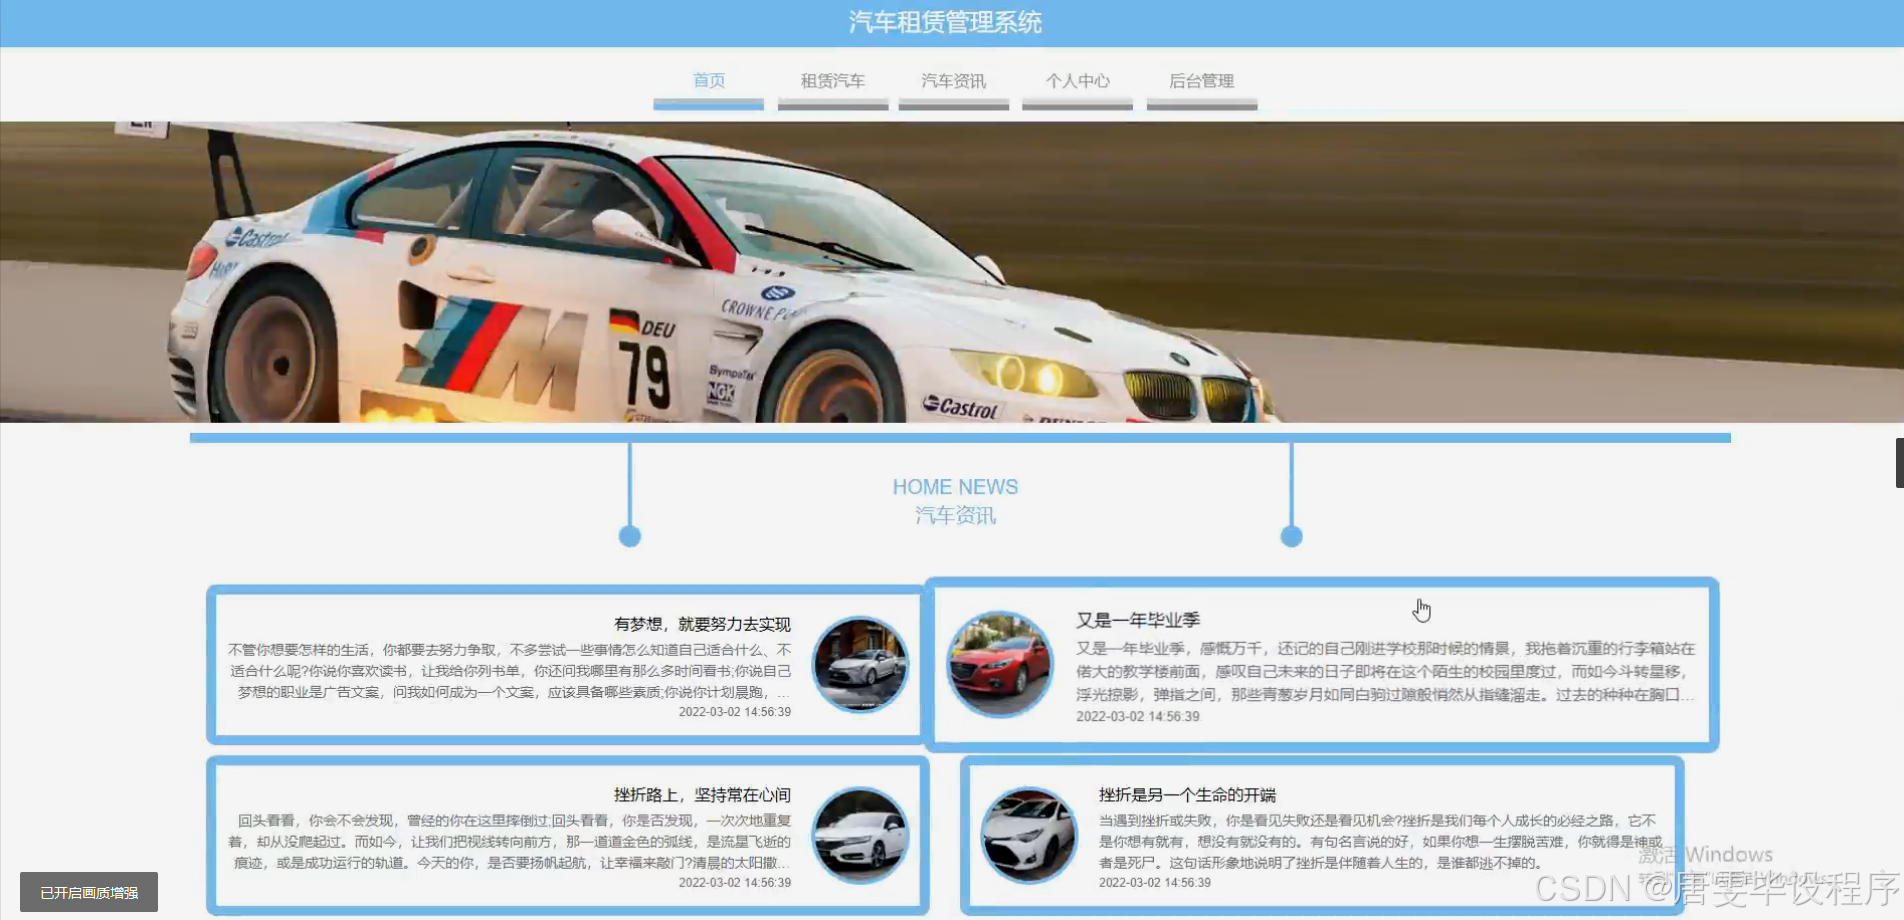
Task: Open the 后台管理 tab
Action: (x=1201, y=81)
